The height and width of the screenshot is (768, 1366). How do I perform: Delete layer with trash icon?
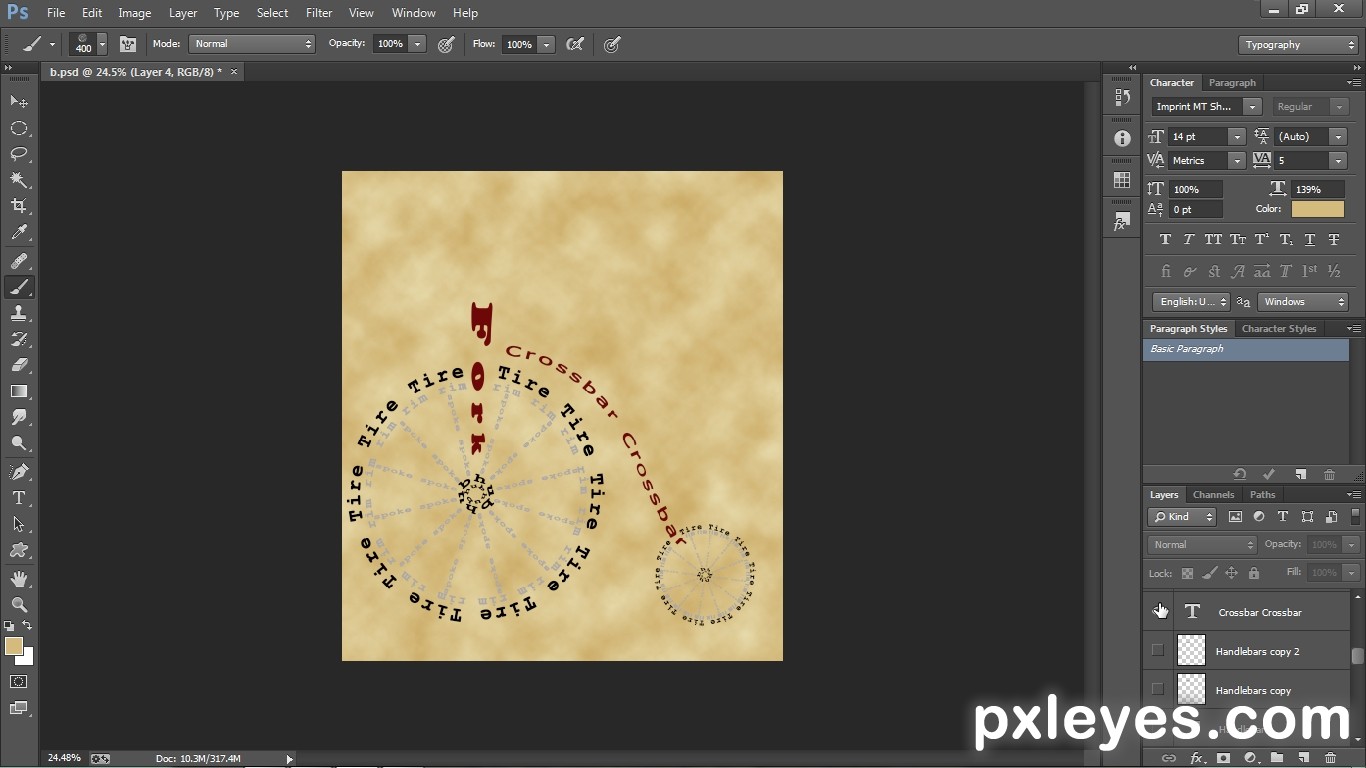(x=1330, y=758)
